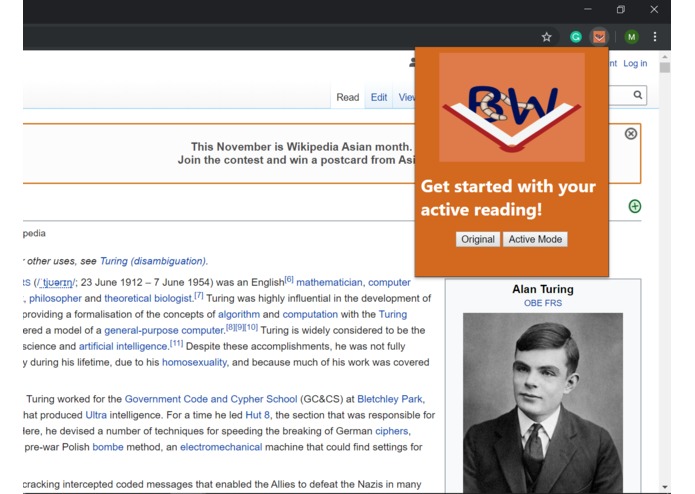Image resolution: width=695 pixels, height=494 pixels.
Task: Open the Alan Turing portrait photo
Action: pyautogui.click(x=543, y=403)
